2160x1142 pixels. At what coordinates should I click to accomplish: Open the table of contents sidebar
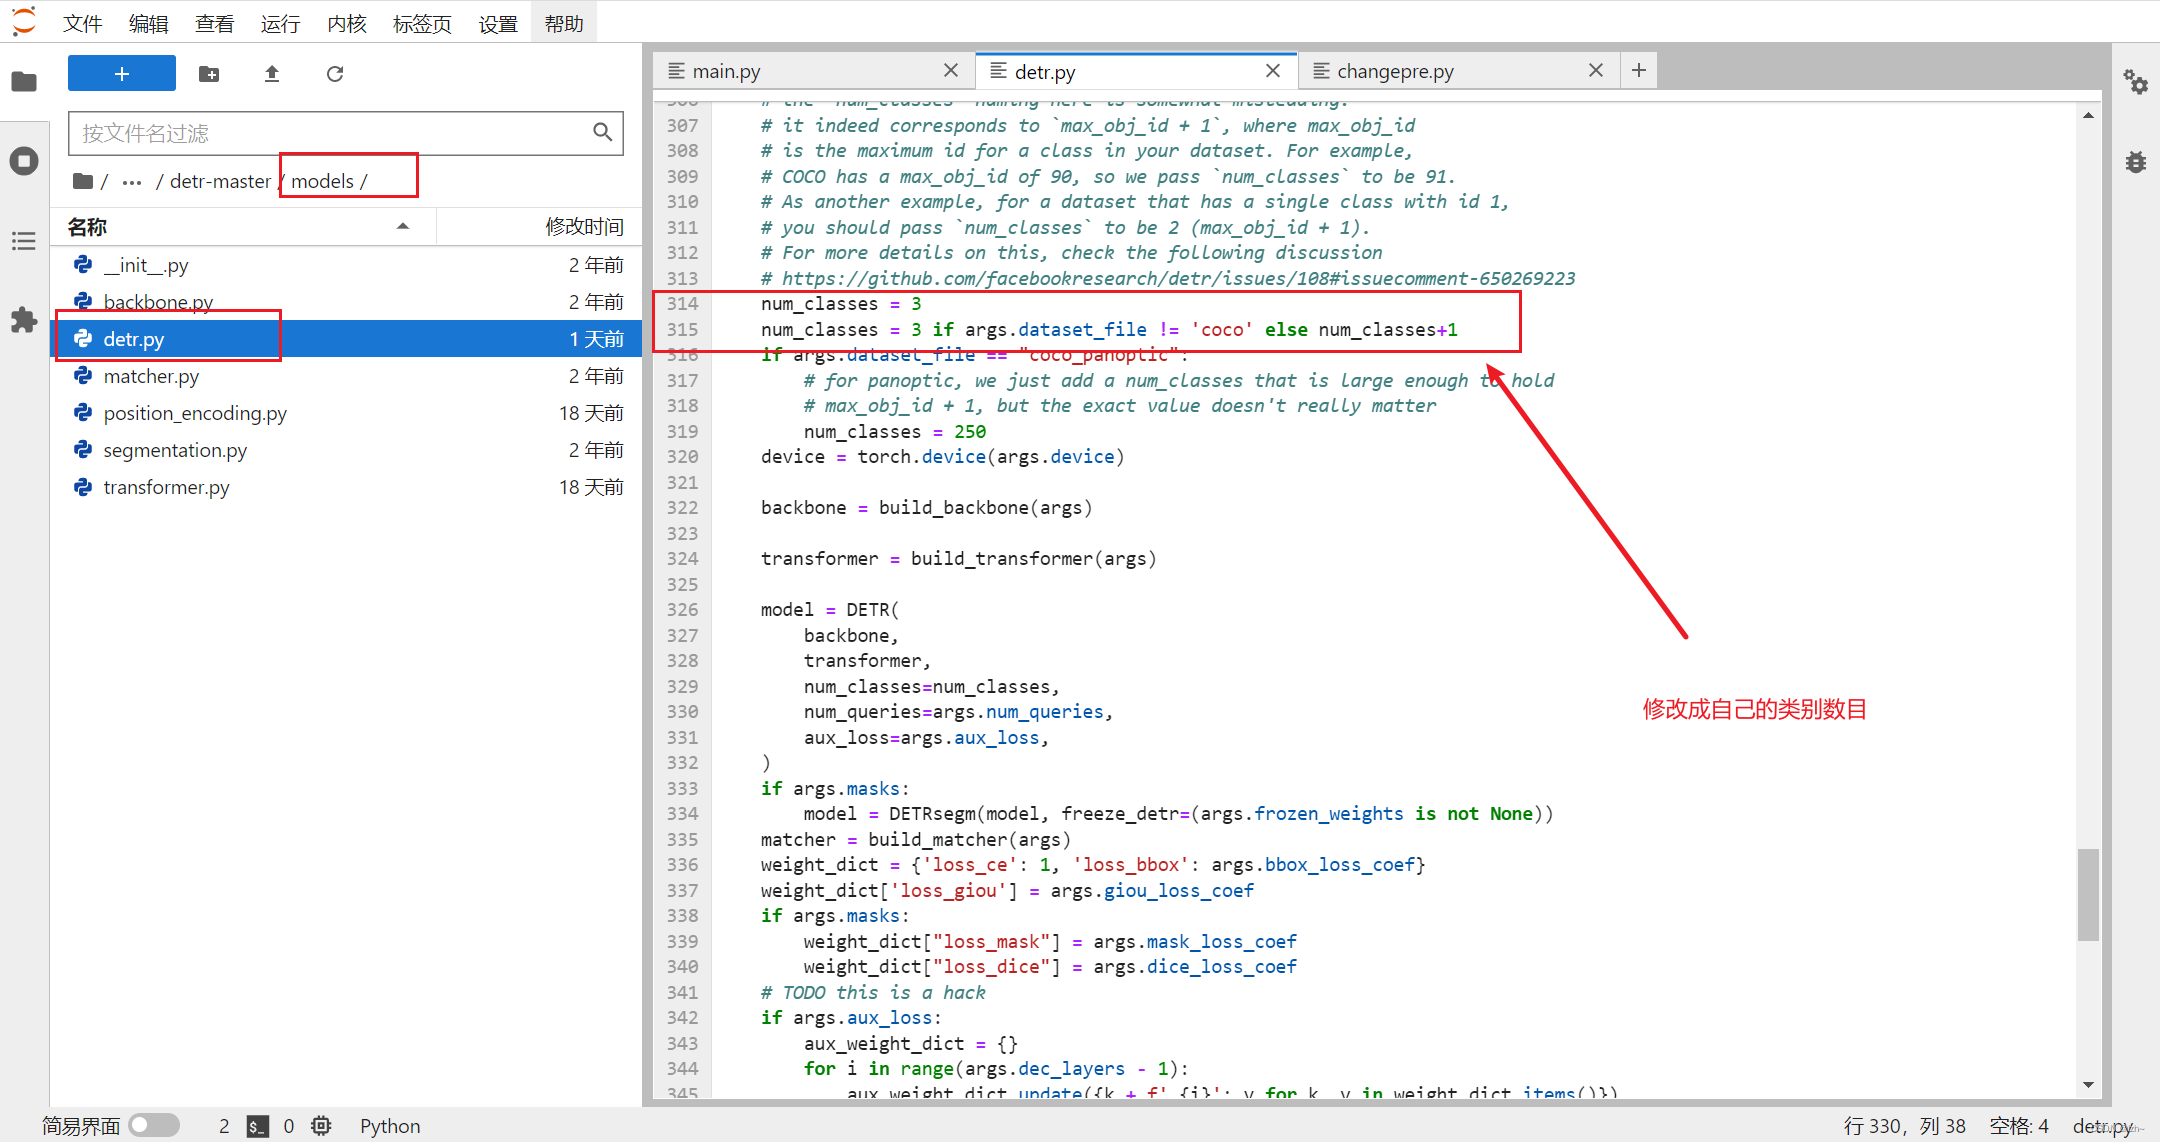24,241
